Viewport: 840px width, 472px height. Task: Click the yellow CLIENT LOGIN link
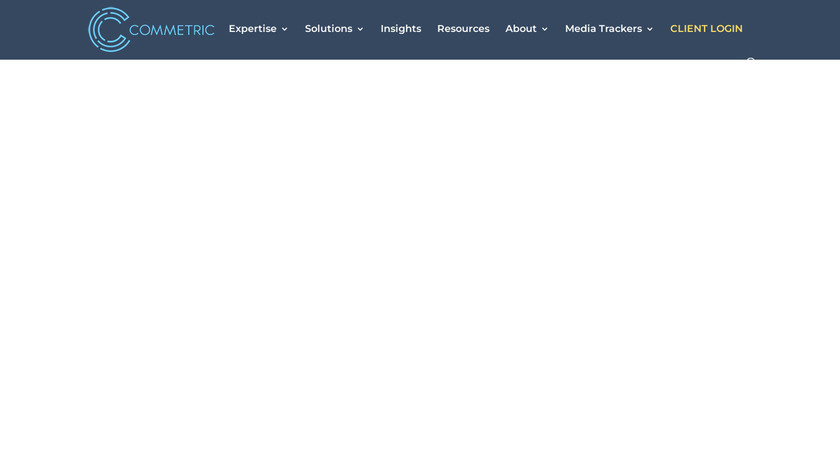[x=706, y=29]
